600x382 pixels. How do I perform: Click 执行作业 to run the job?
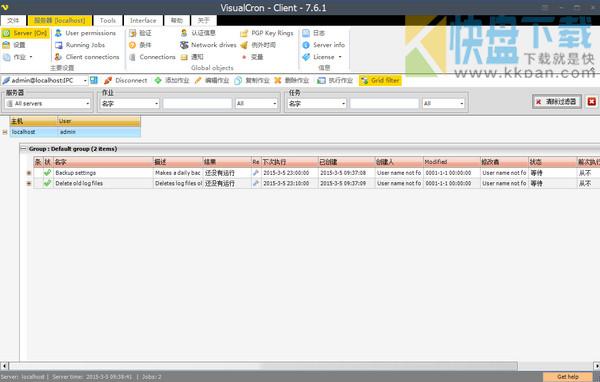(335, 80)
